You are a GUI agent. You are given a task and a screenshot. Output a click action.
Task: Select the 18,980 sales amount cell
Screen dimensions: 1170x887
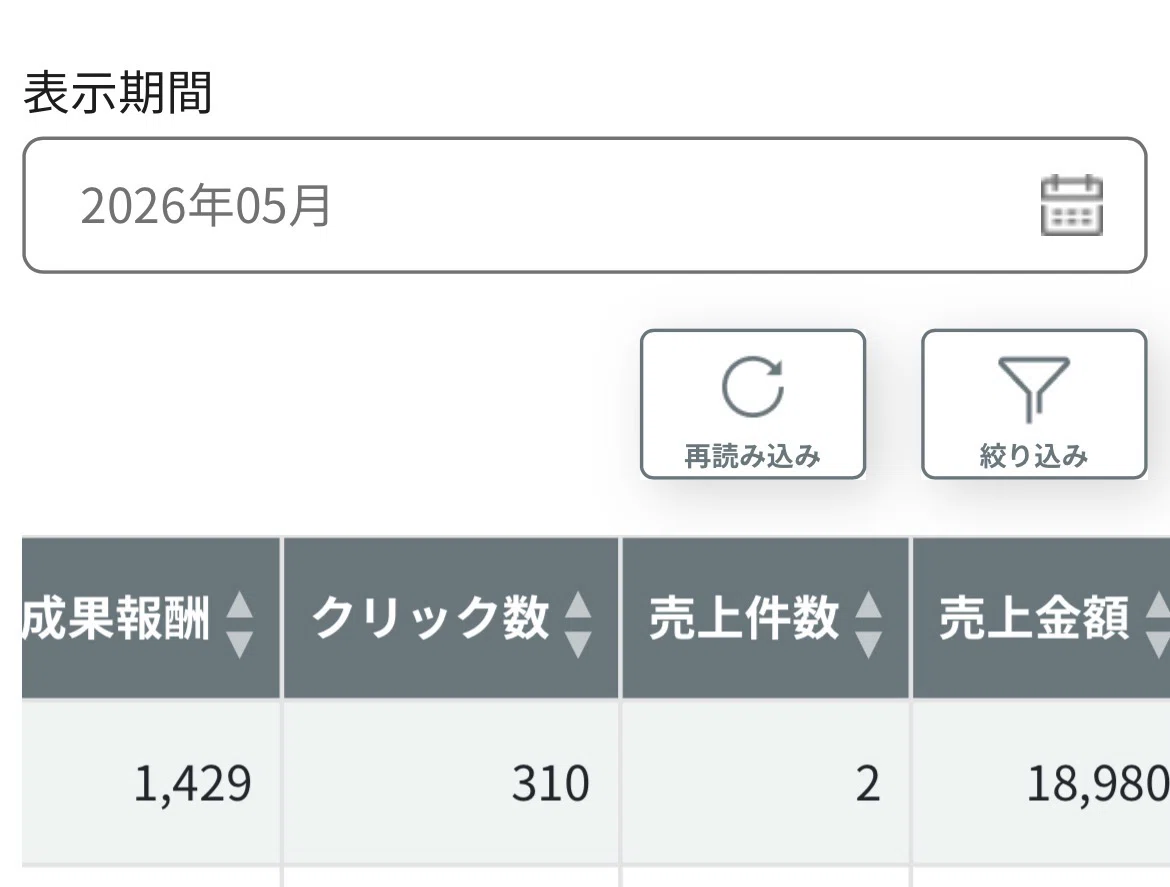pyautogui.click(x=1042, y=783)
